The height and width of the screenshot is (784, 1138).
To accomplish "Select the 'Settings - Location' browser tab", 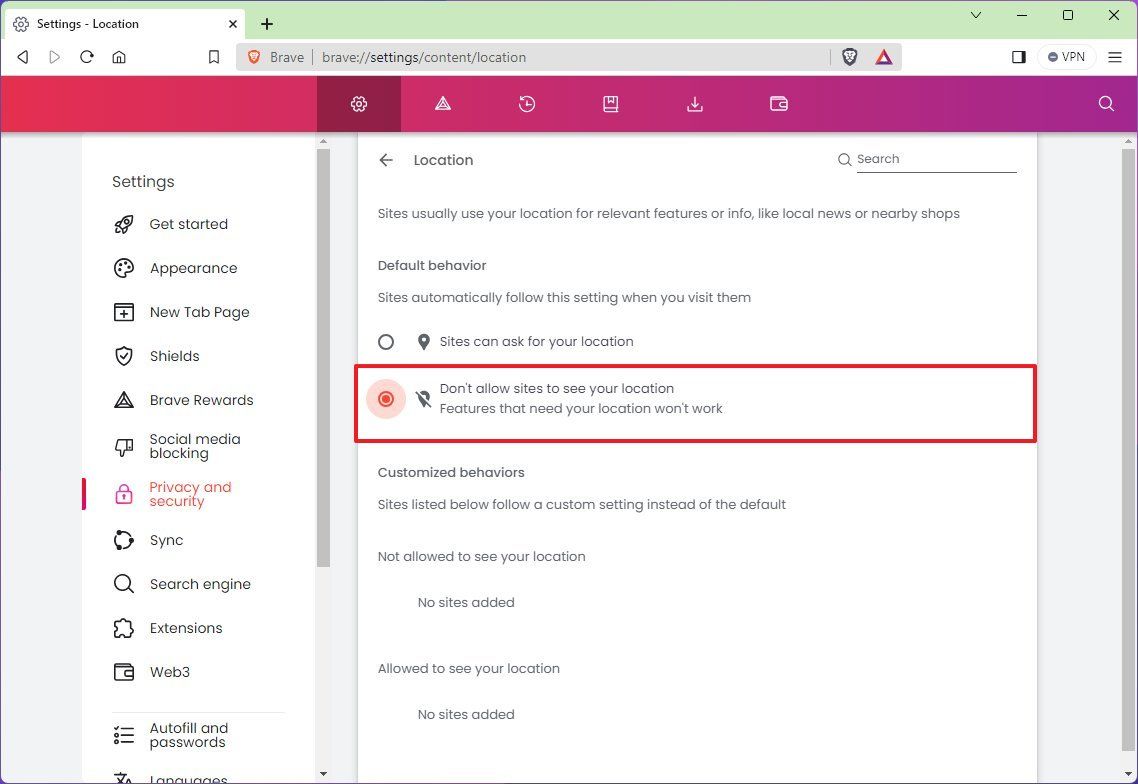I will 120,23.
